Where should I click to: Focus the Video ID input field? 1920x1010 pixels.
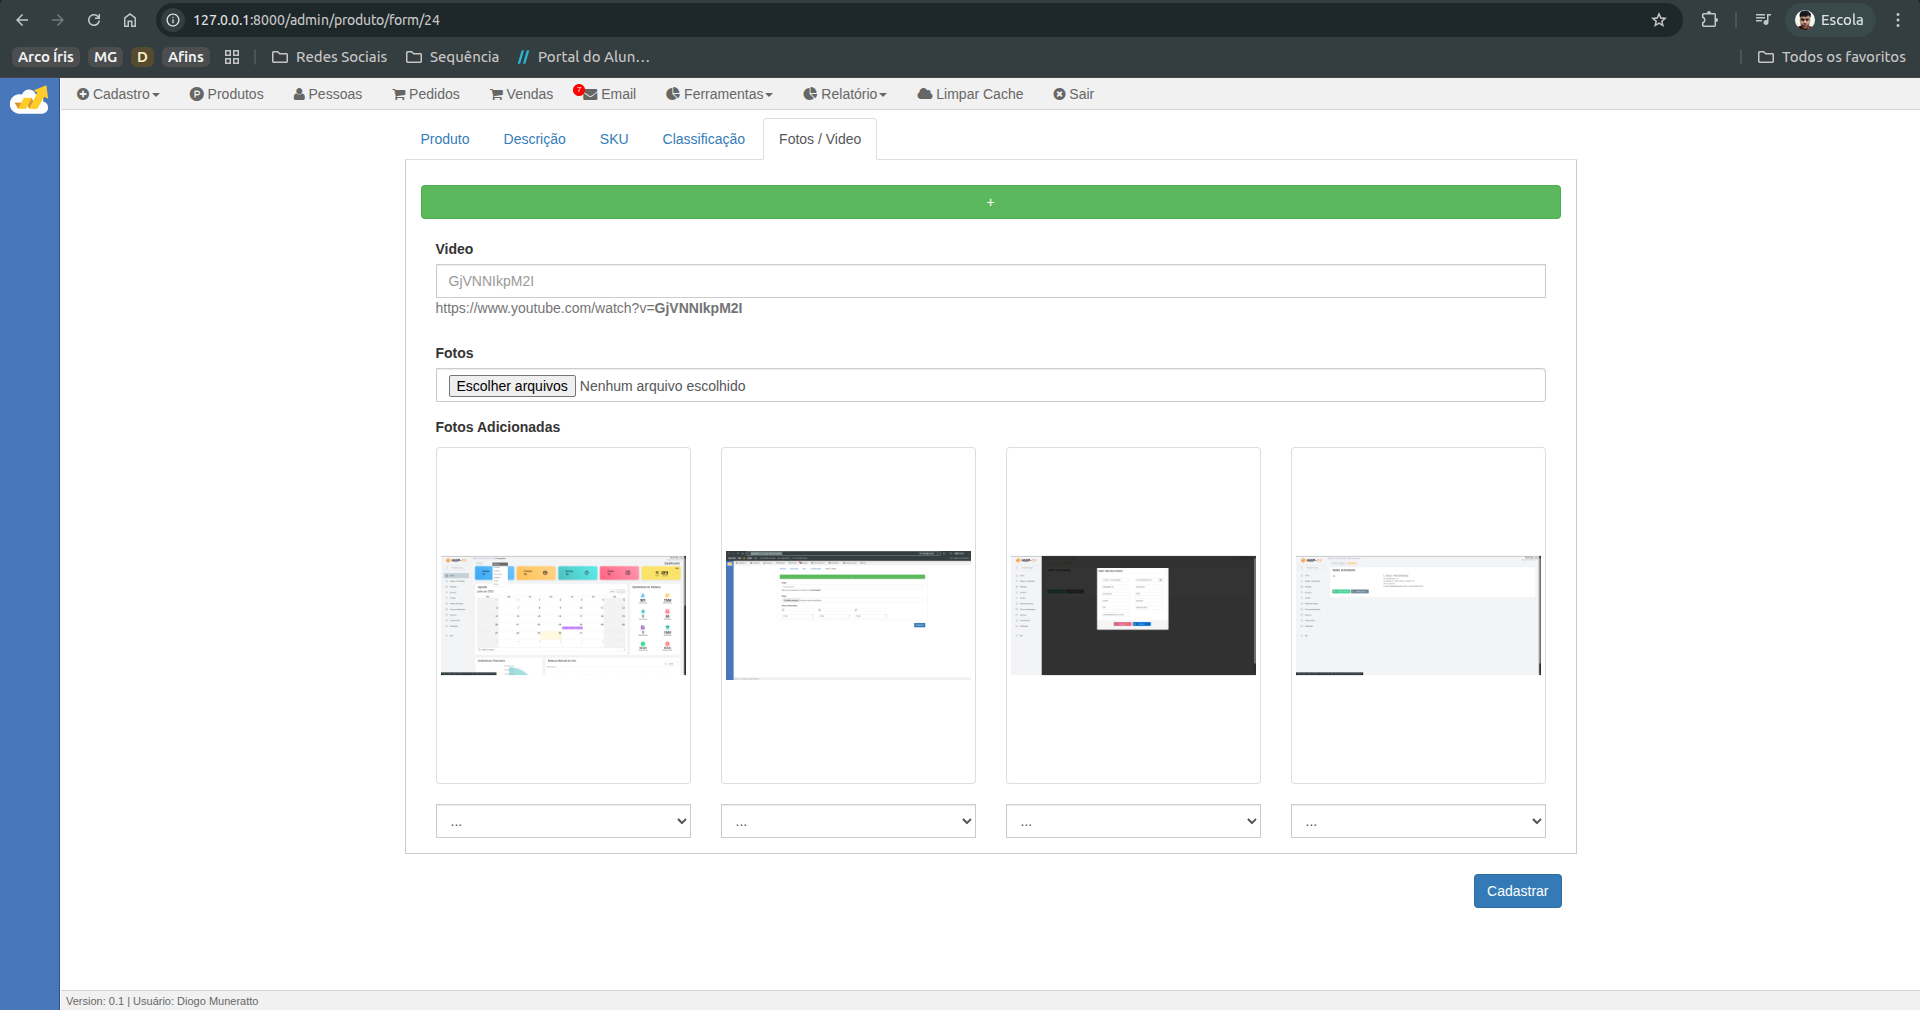[x=990, y=281]
